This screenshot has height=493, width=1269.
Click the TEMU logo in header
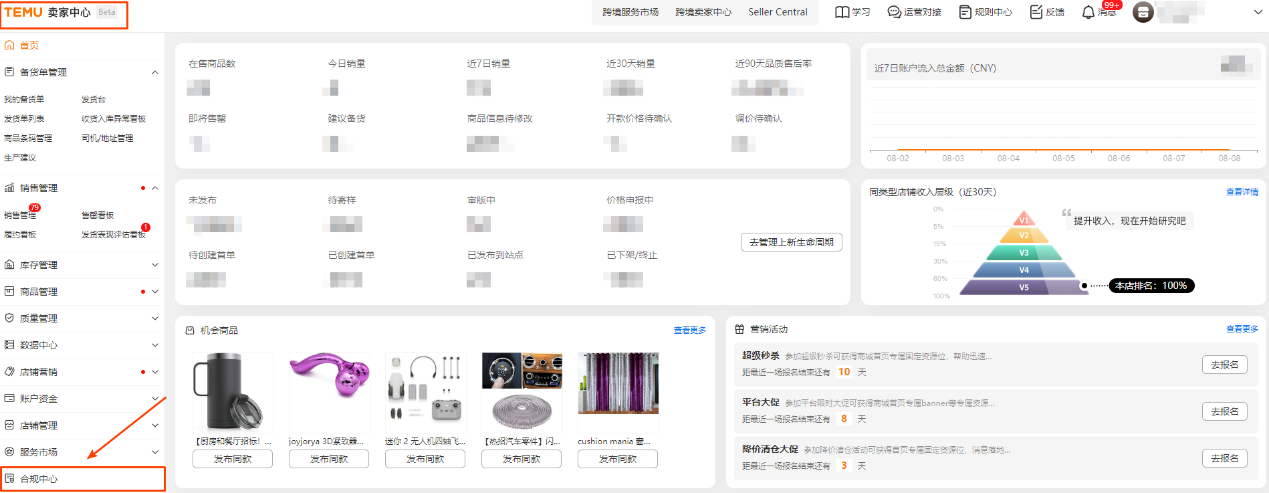23,12
